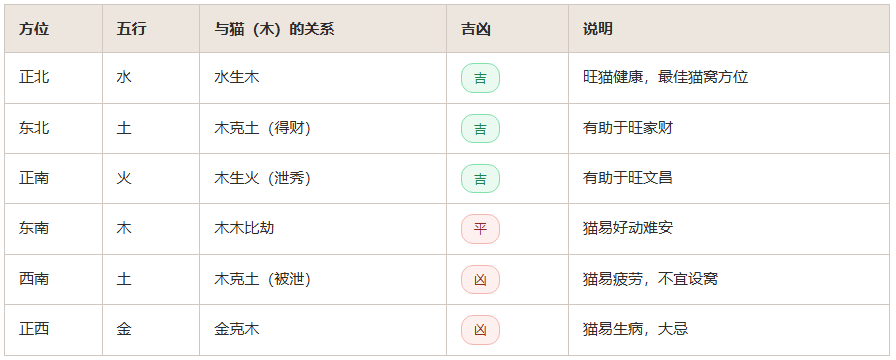Screen dimensions: 896x360
Task: Click the text 猫易生病，大忌
Action: tap(635, 329)
